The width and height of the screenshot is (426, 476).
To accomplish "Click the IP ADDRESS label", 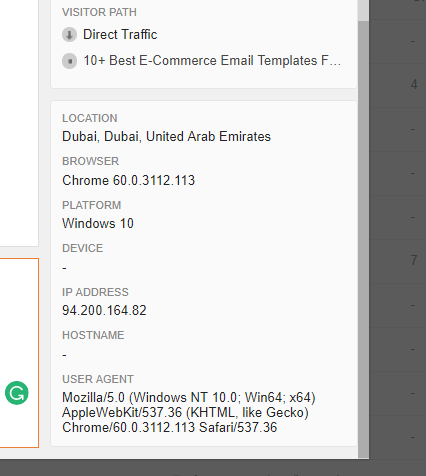I will [x=95, y=292].
